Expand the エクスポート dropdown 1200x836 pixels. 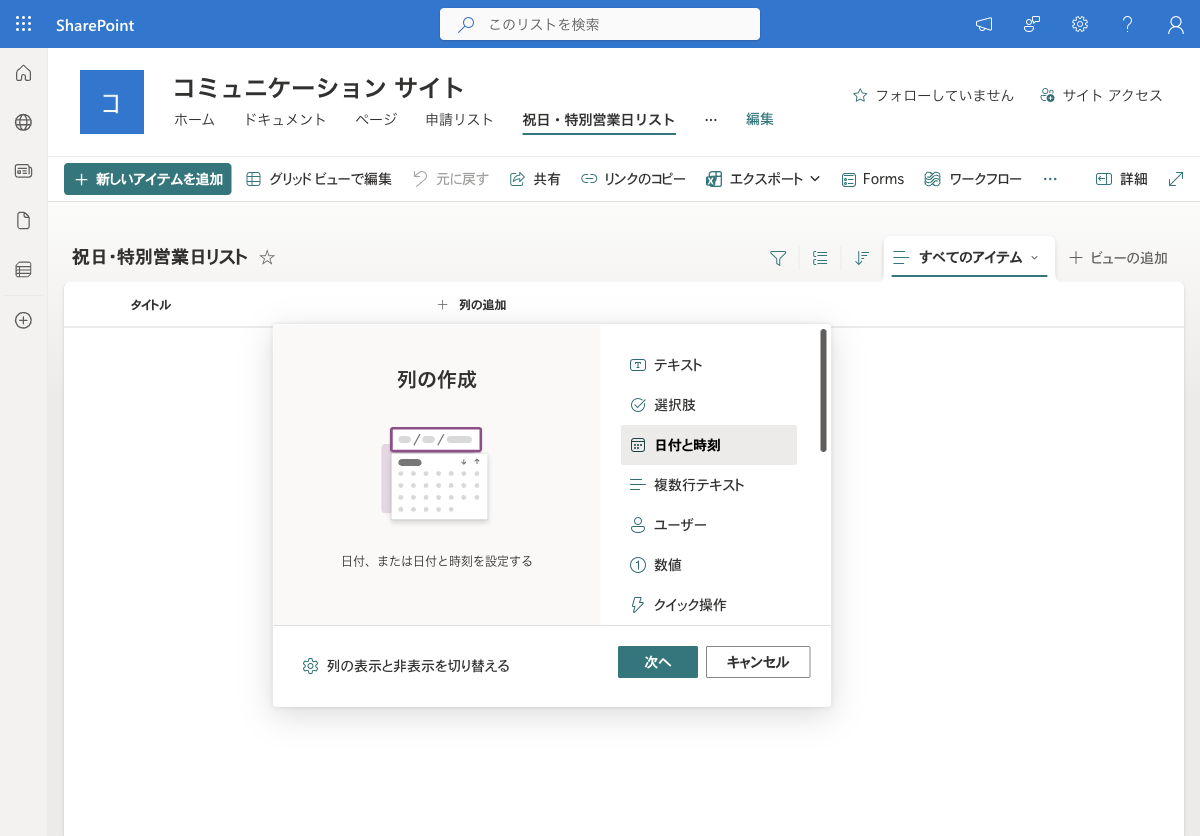coord(764,179)
